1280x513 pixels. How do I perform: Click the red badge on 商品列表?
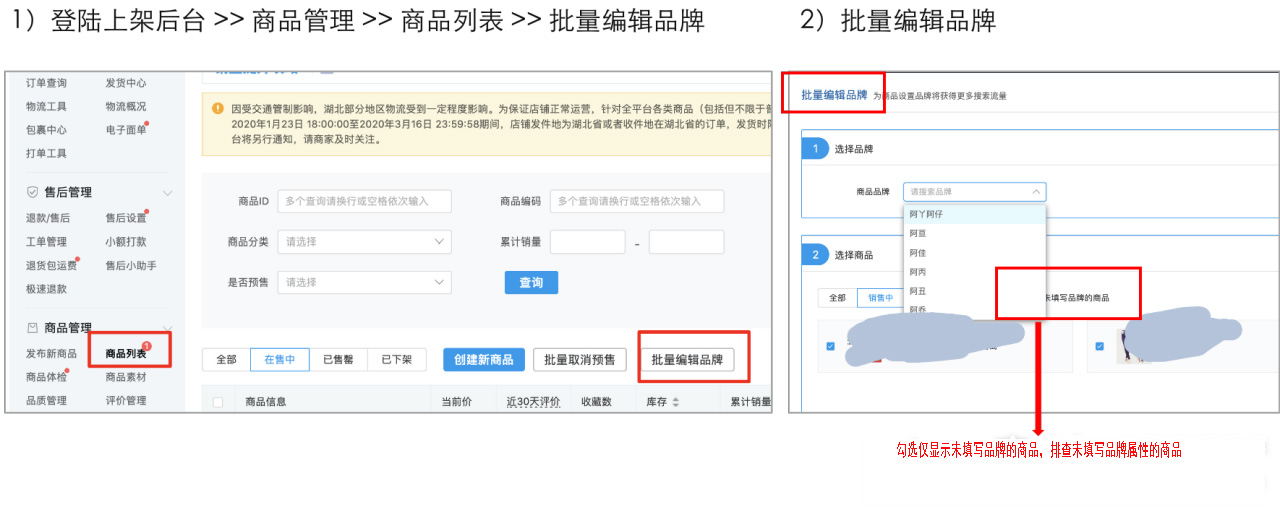[x=146, y=345]
